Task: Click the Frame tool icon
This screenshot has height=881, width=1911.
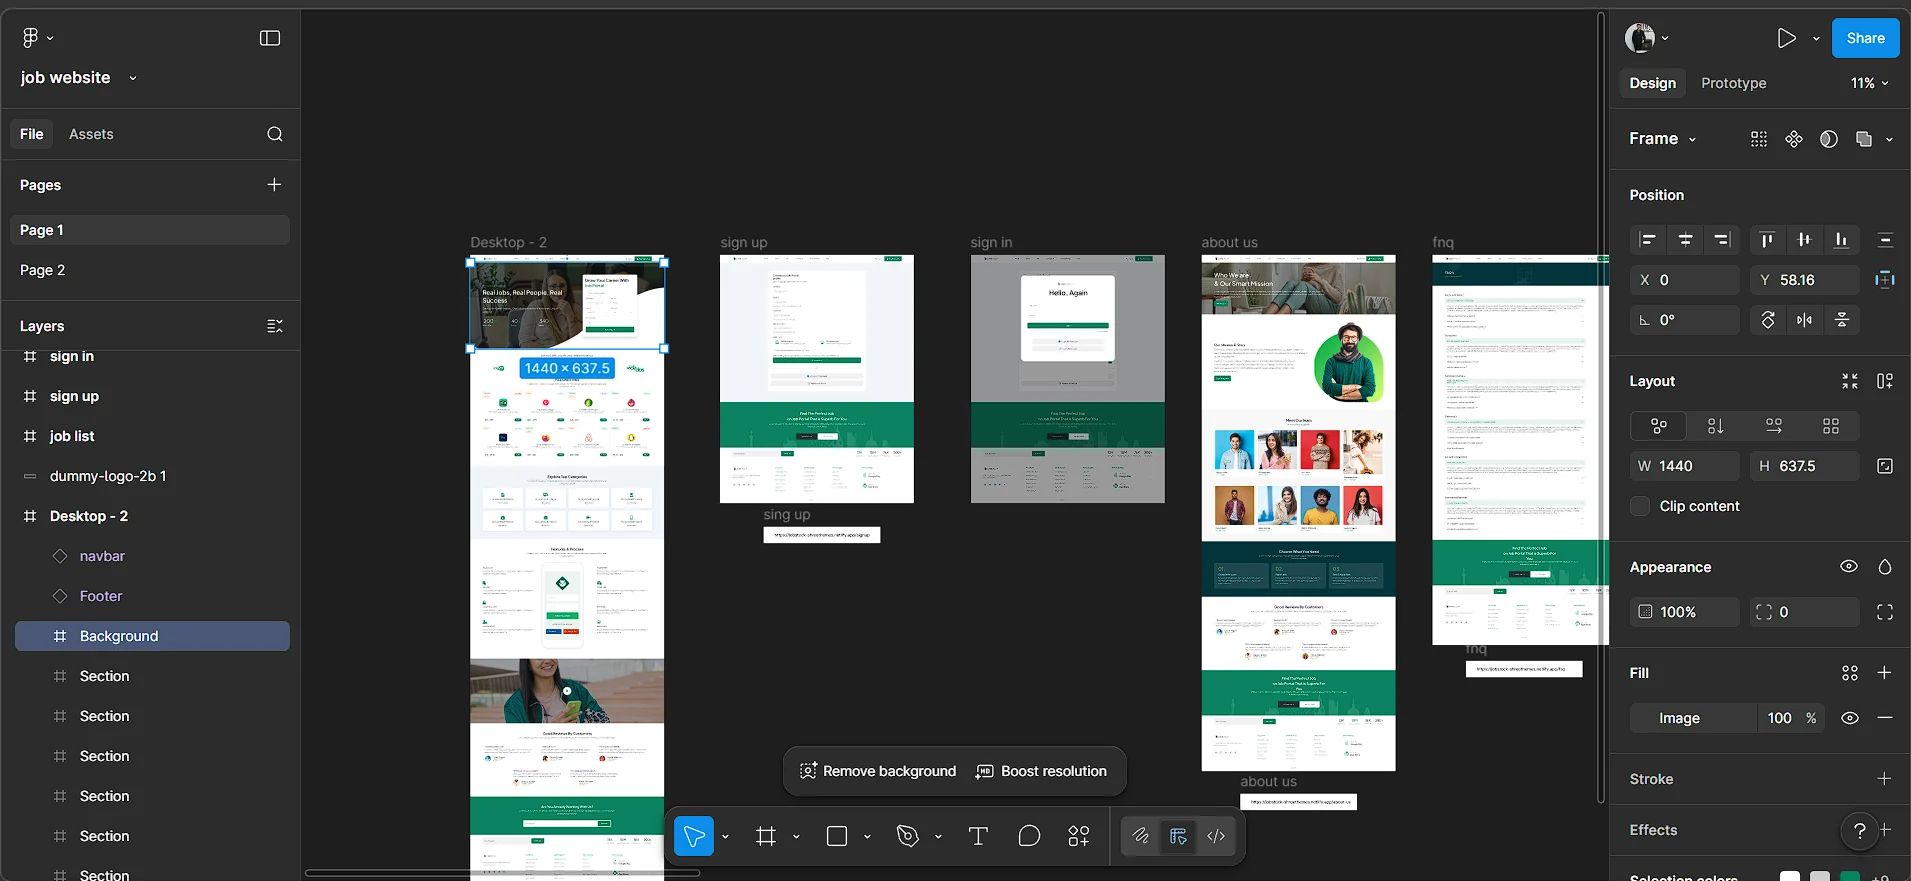Action: click(x=766, y=836)
